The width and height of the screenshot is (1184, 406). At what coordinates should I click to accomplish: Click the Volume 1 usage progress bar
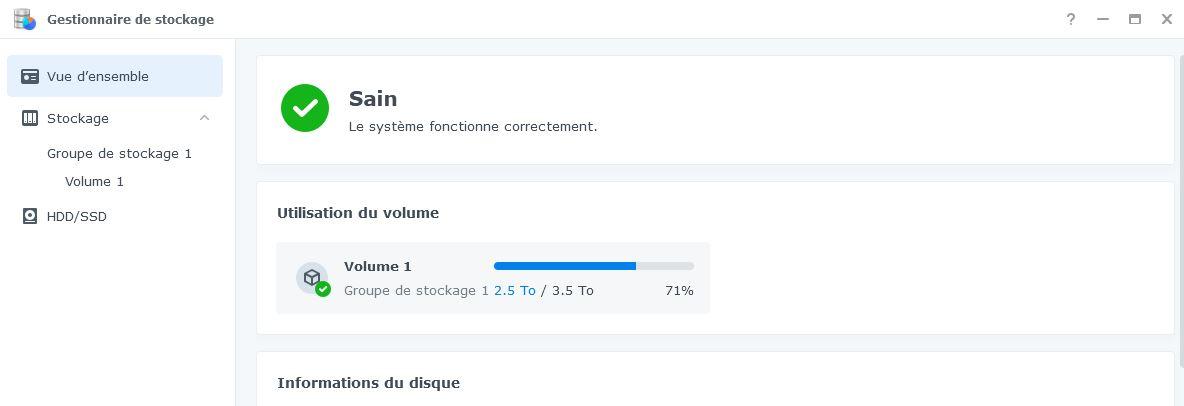[593, 266]
